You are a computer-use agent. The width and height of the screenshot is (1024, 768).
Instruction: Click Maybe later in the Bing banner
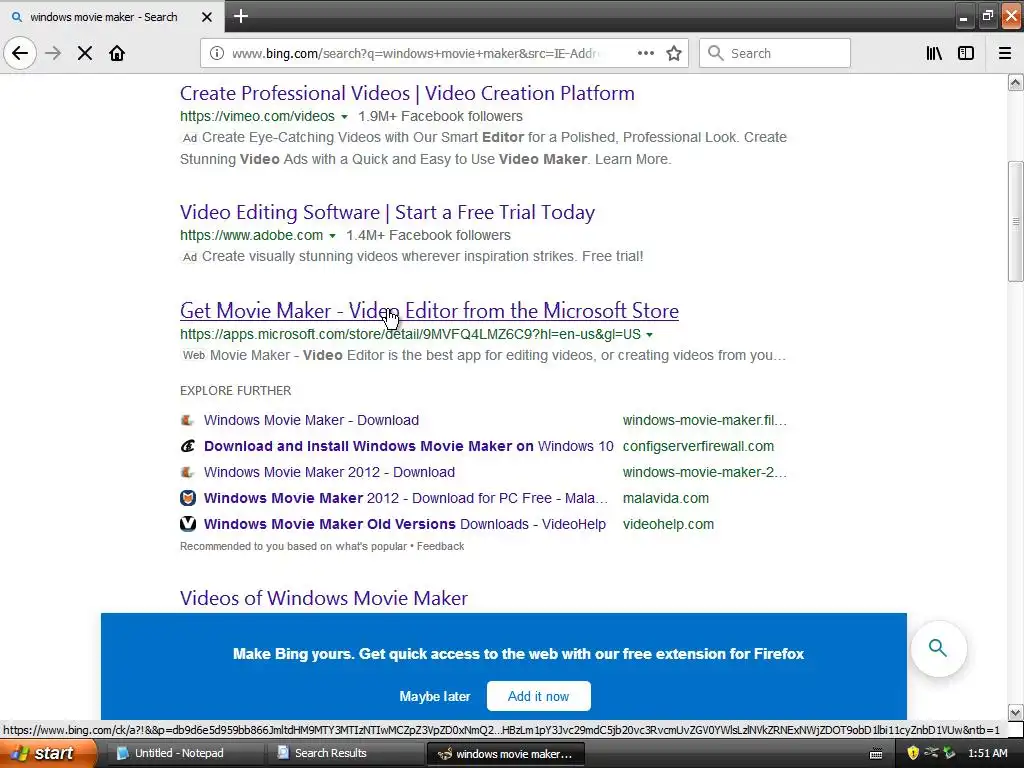[x=435, y=696]
